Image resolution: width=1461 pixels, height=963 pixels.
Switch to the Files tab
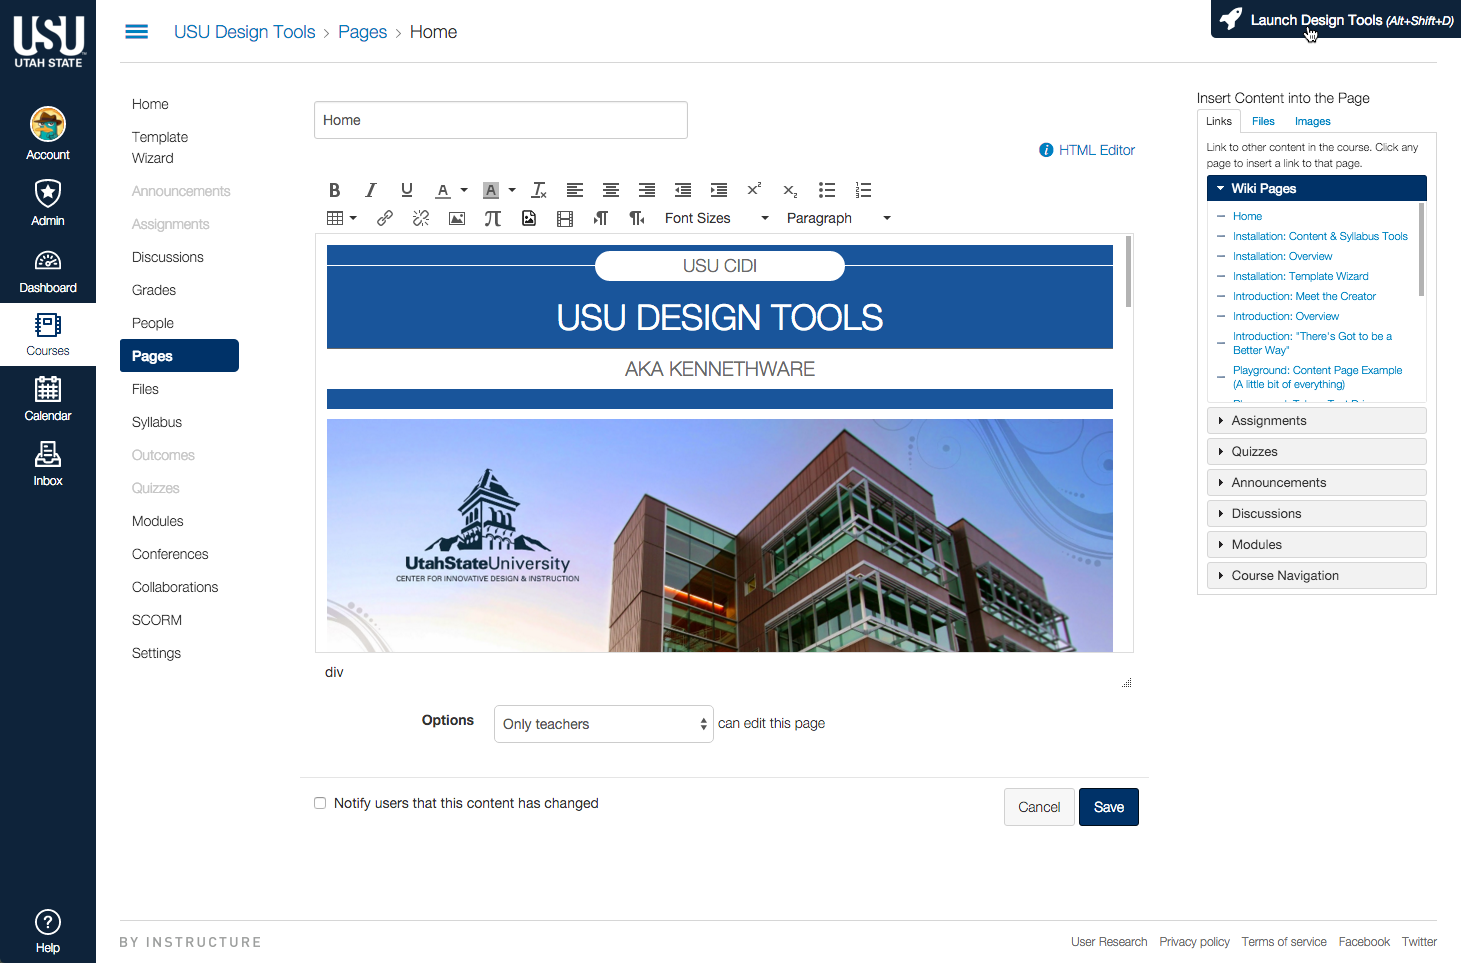pos(1263,121)
